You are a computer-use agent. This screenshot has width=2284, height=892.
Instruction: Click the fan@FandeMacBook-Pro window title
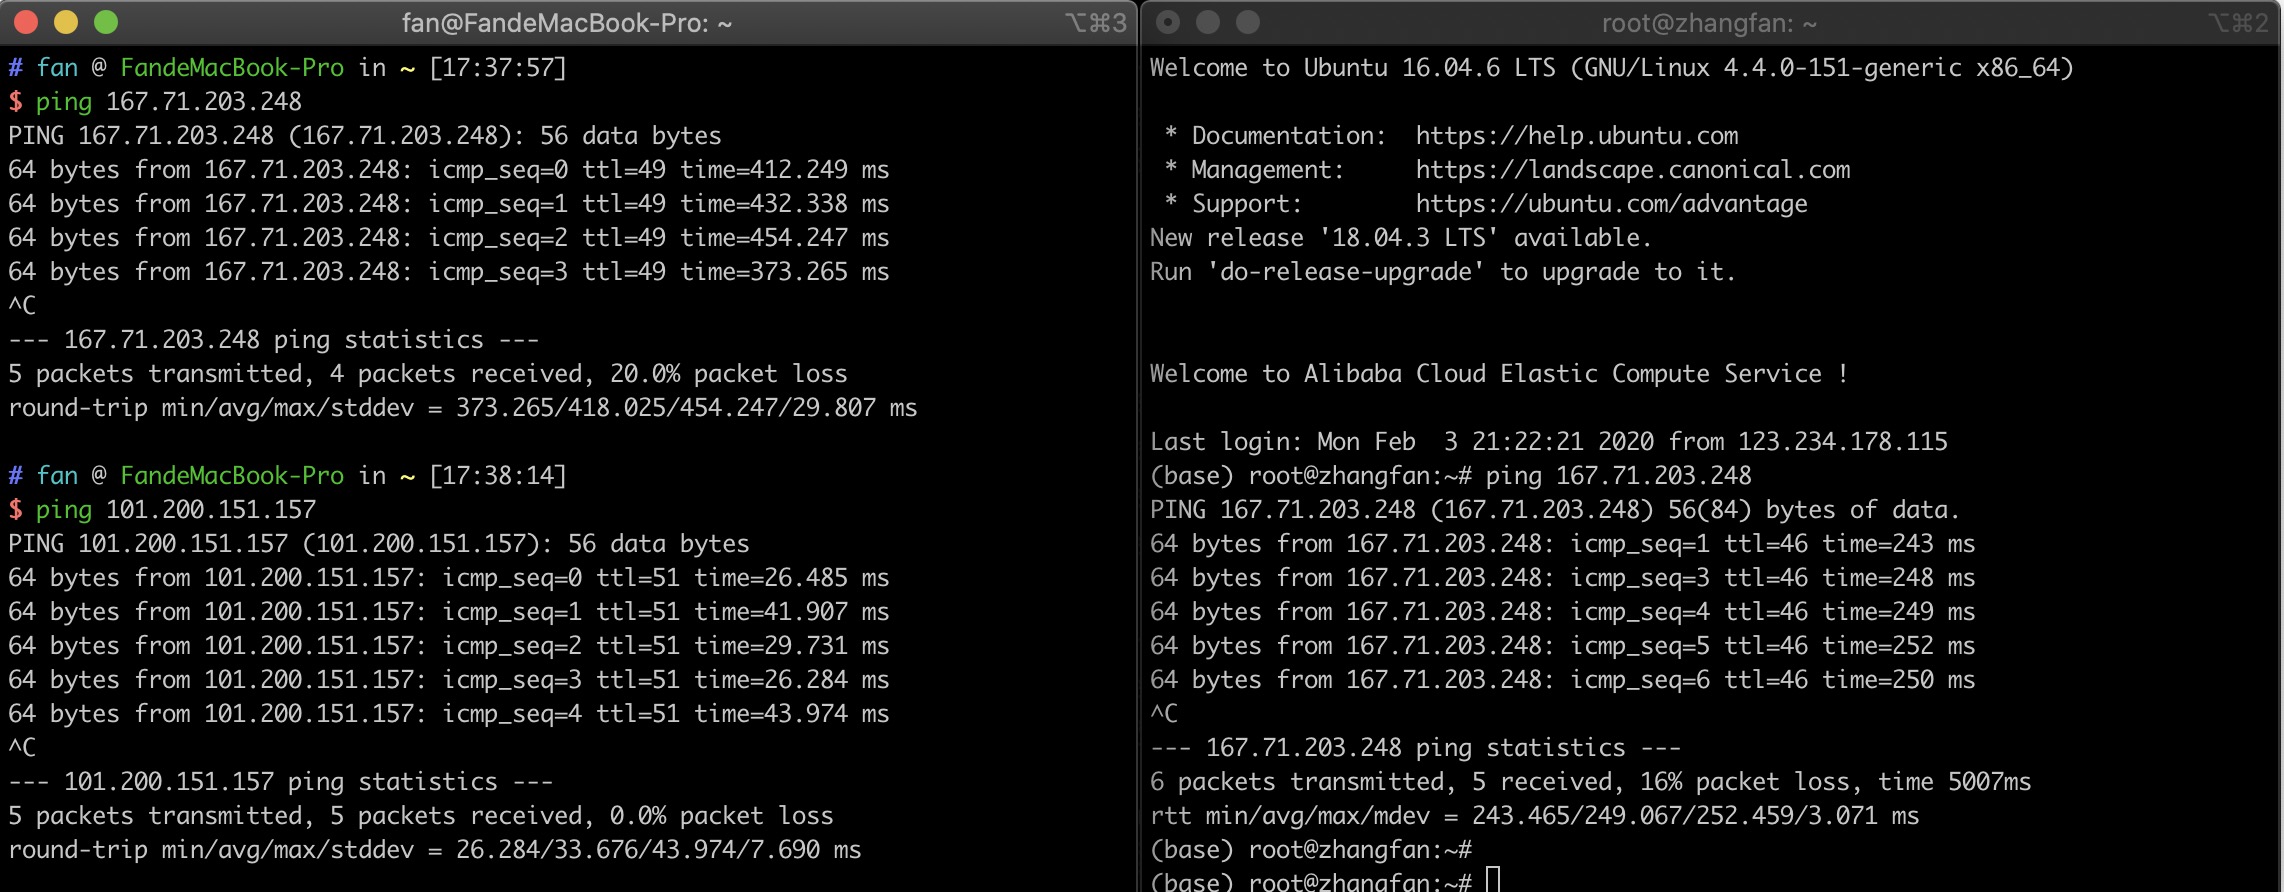point(567,23)
